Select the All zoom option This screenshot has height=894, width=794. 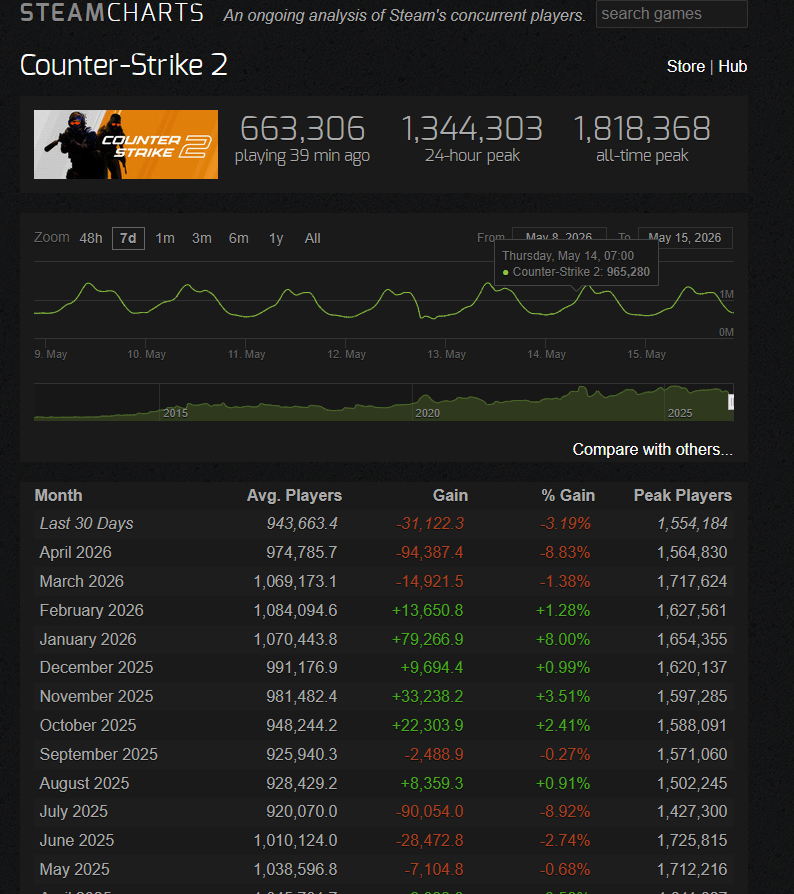312,238
